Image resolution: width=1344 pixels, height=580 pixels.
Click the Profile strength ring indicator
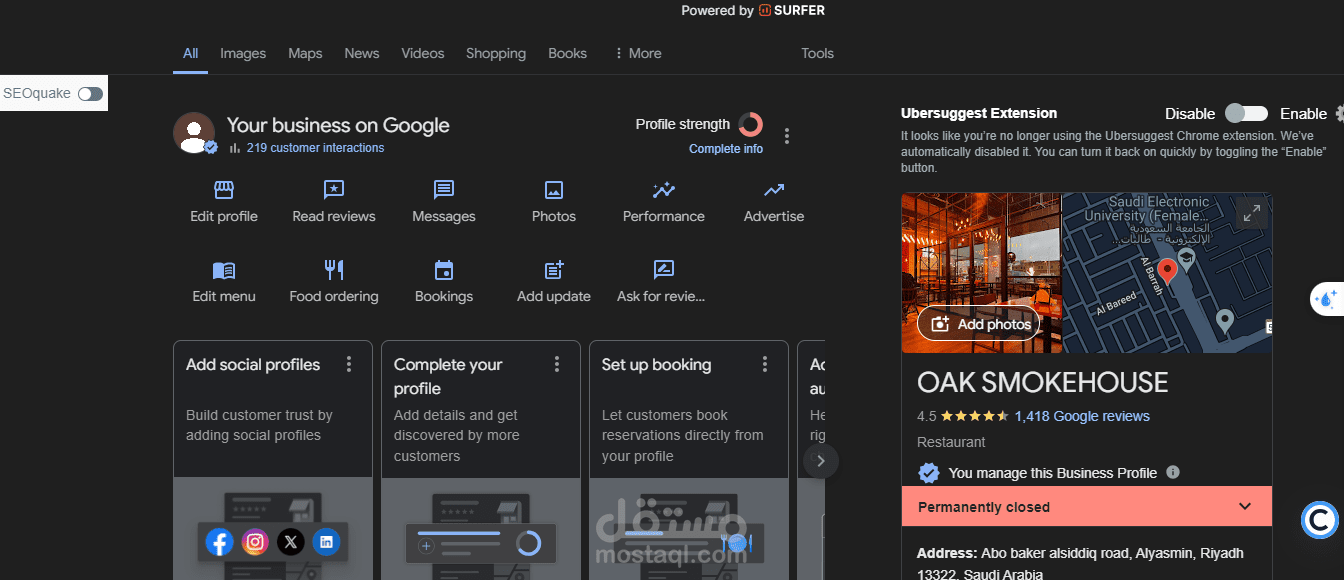point(751,125)
